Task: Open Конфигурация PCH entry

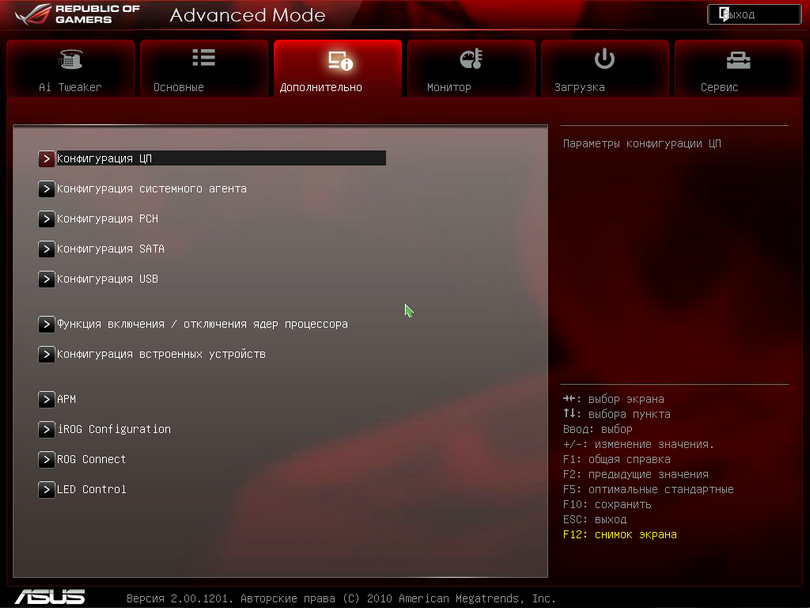Action: pos(107,219)
